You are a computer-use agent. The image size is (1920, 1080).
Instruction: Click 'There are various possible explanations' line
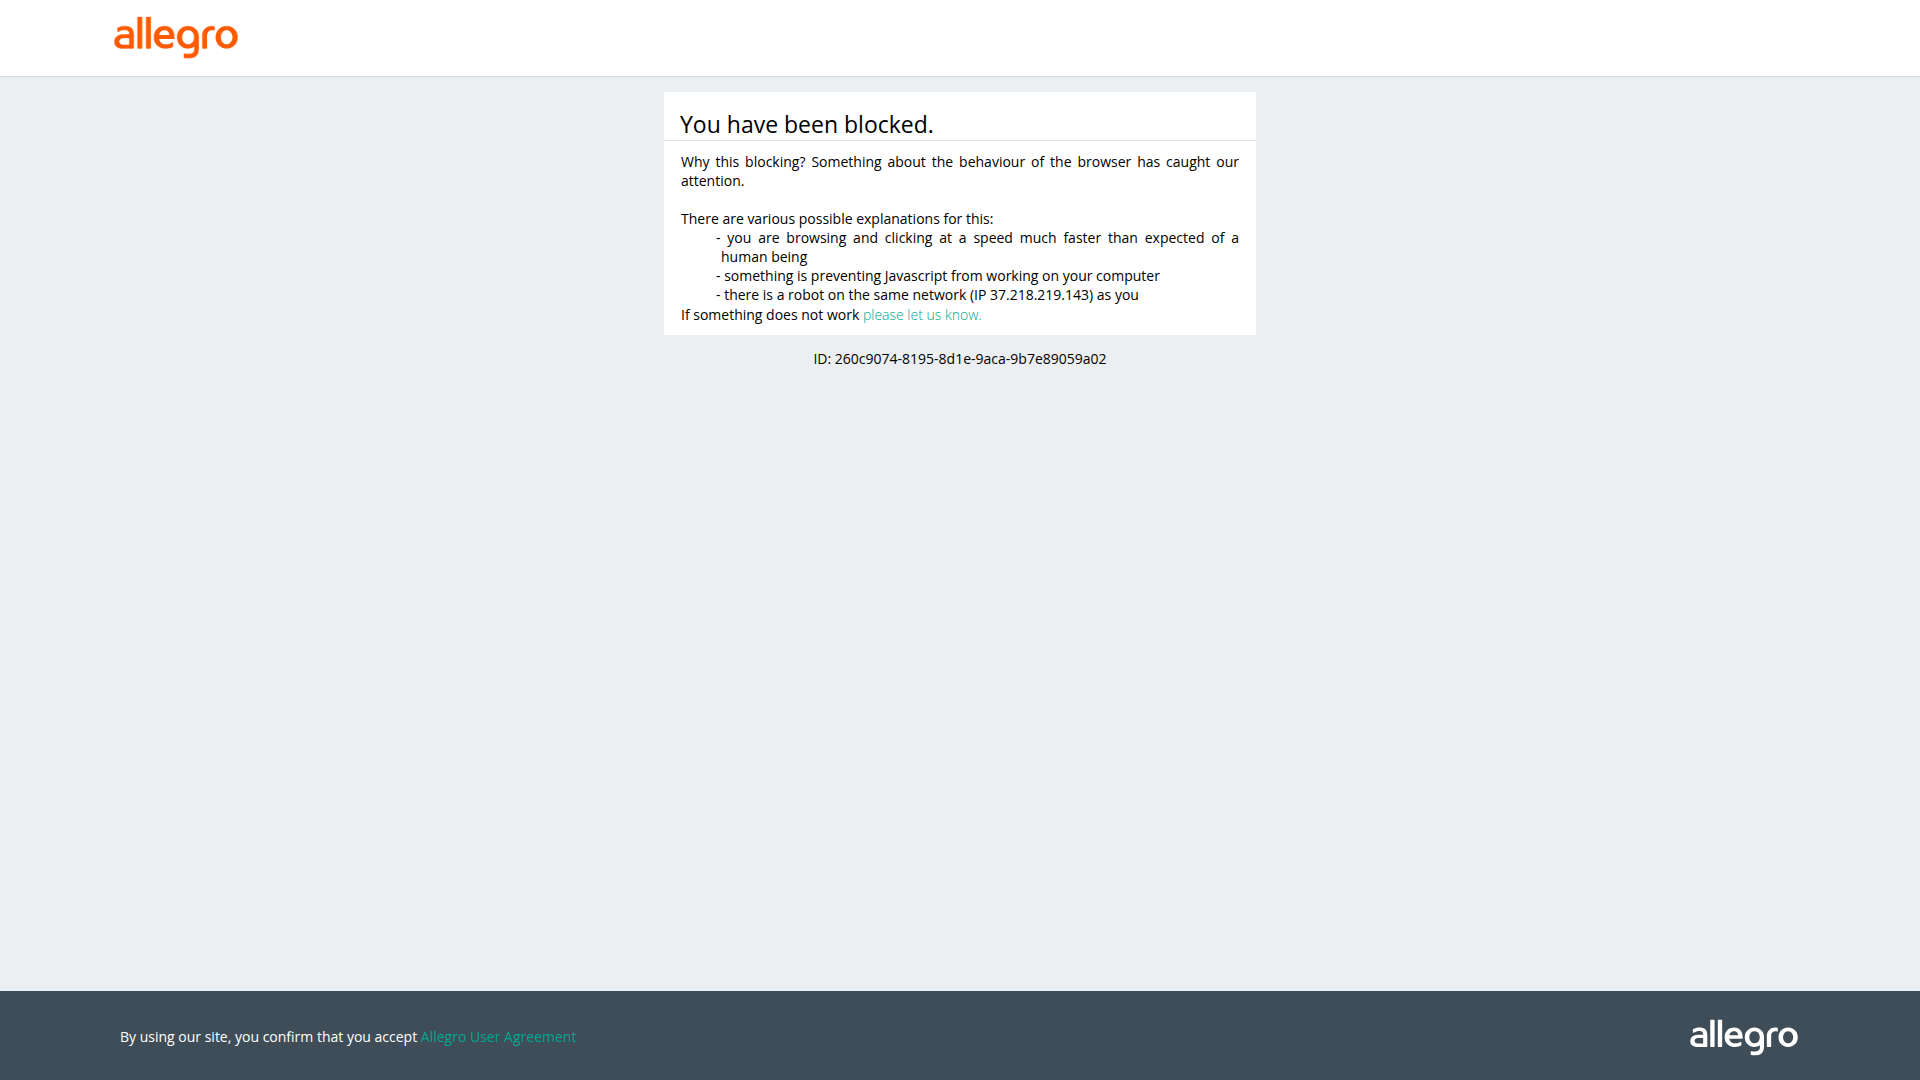pos(836,219)
